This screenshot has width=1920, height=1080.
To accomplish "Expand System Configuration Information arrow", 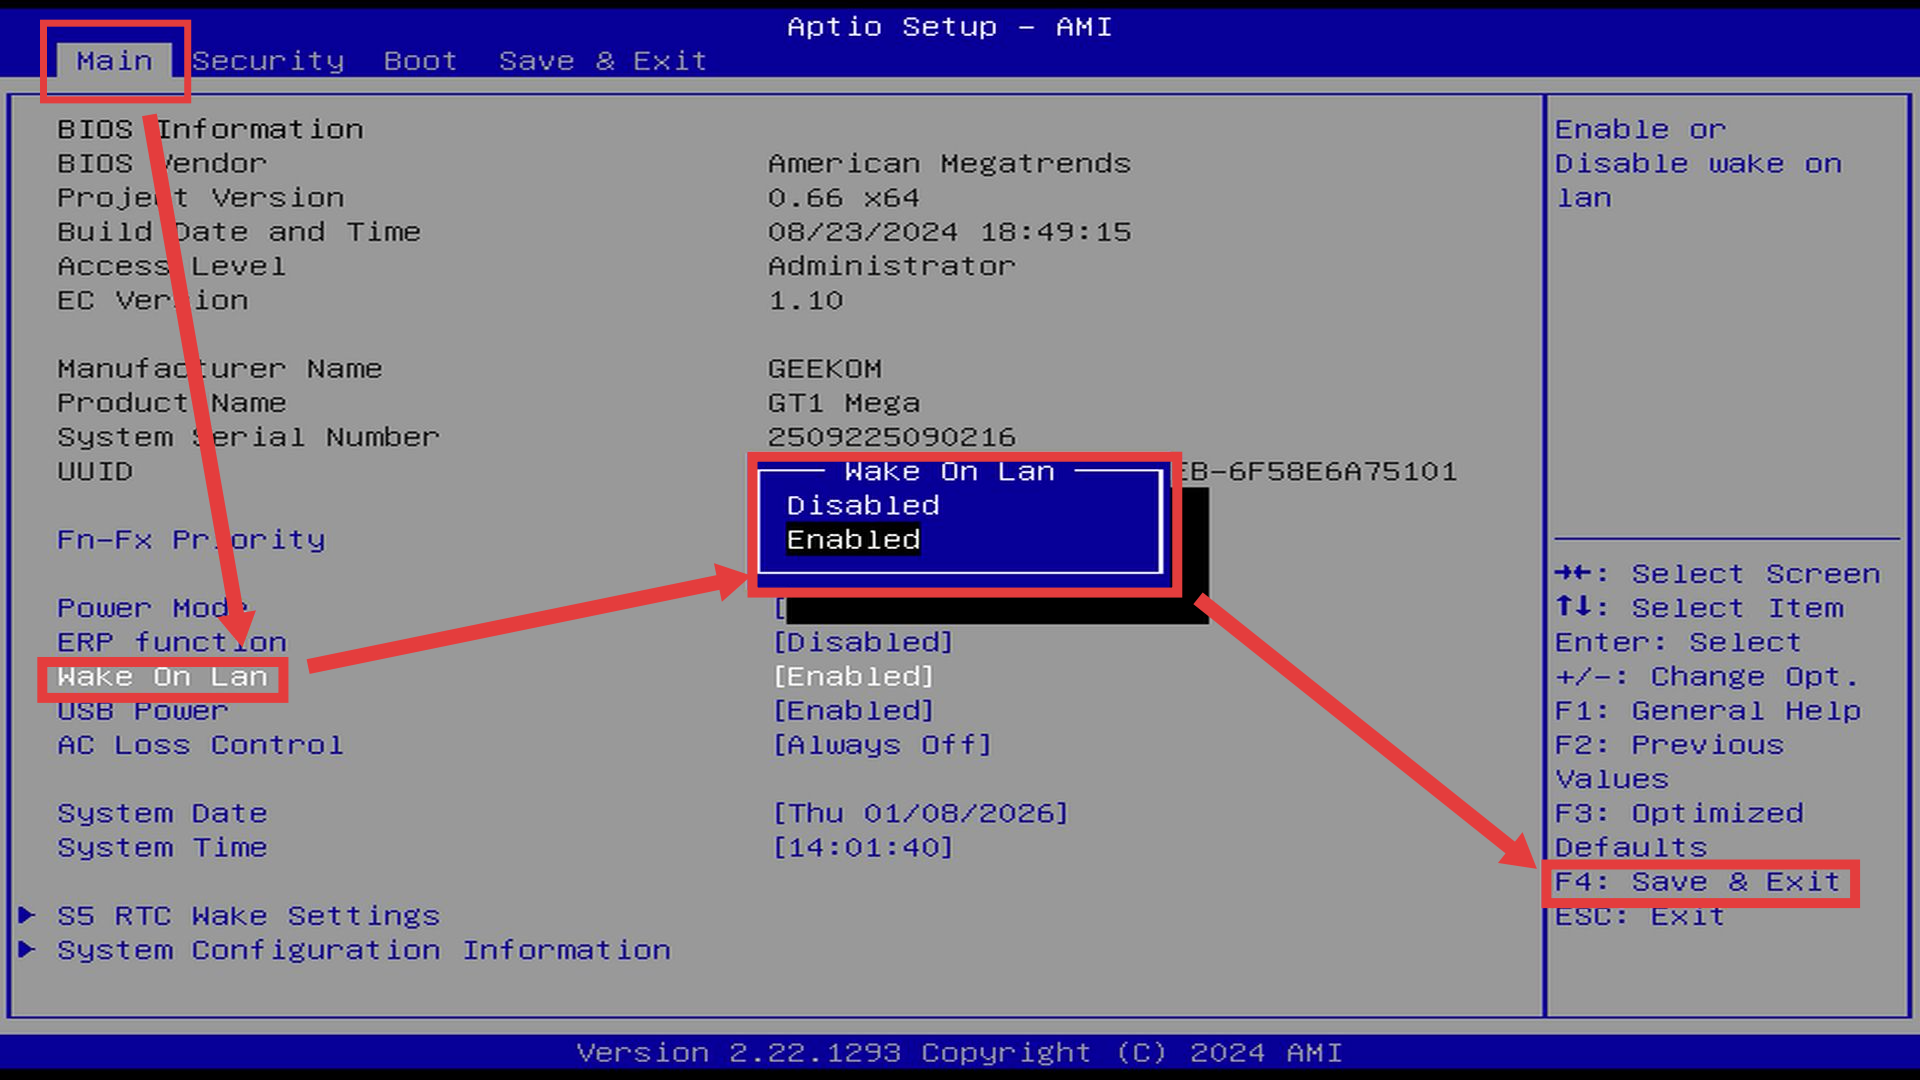I will pyautogui.click(x=27, y=949).
